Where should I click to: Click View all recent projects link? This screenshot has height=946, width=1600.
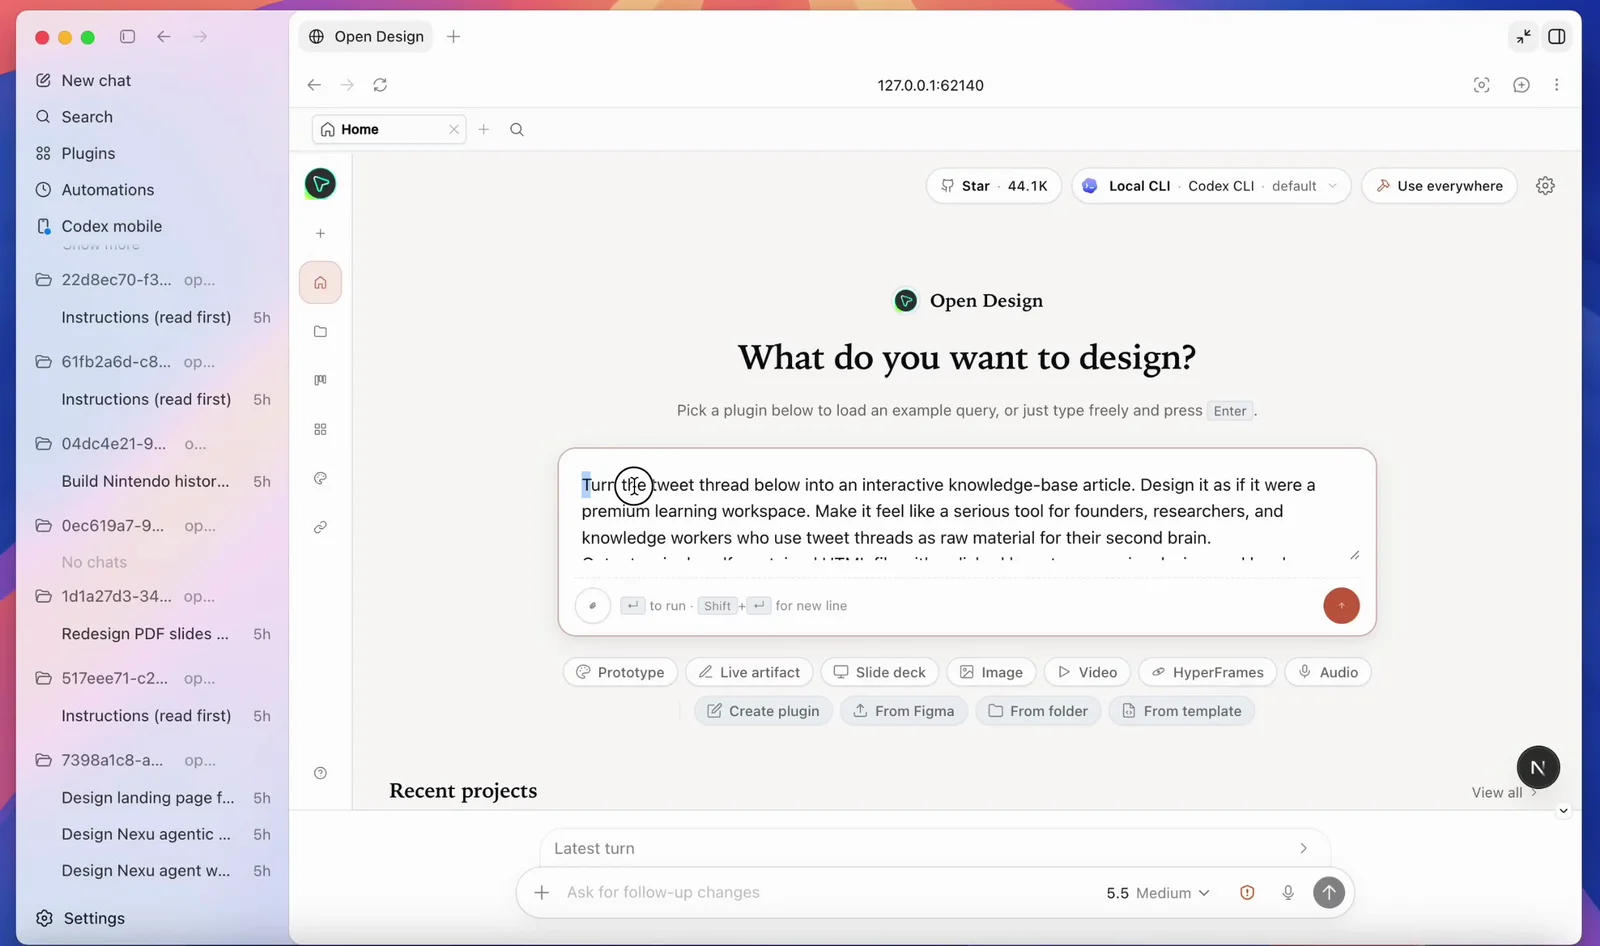point(1504,793)
